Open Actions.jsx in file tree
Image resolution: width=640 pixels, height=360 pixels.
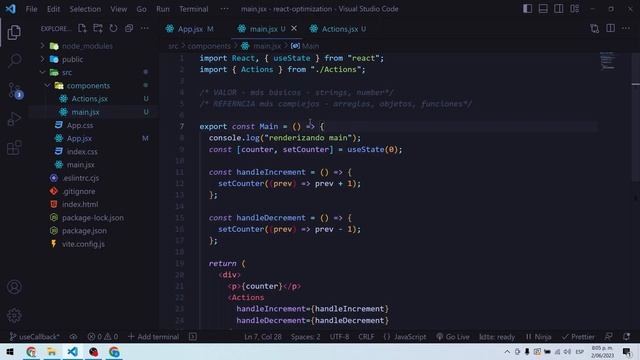click(89, 99)
